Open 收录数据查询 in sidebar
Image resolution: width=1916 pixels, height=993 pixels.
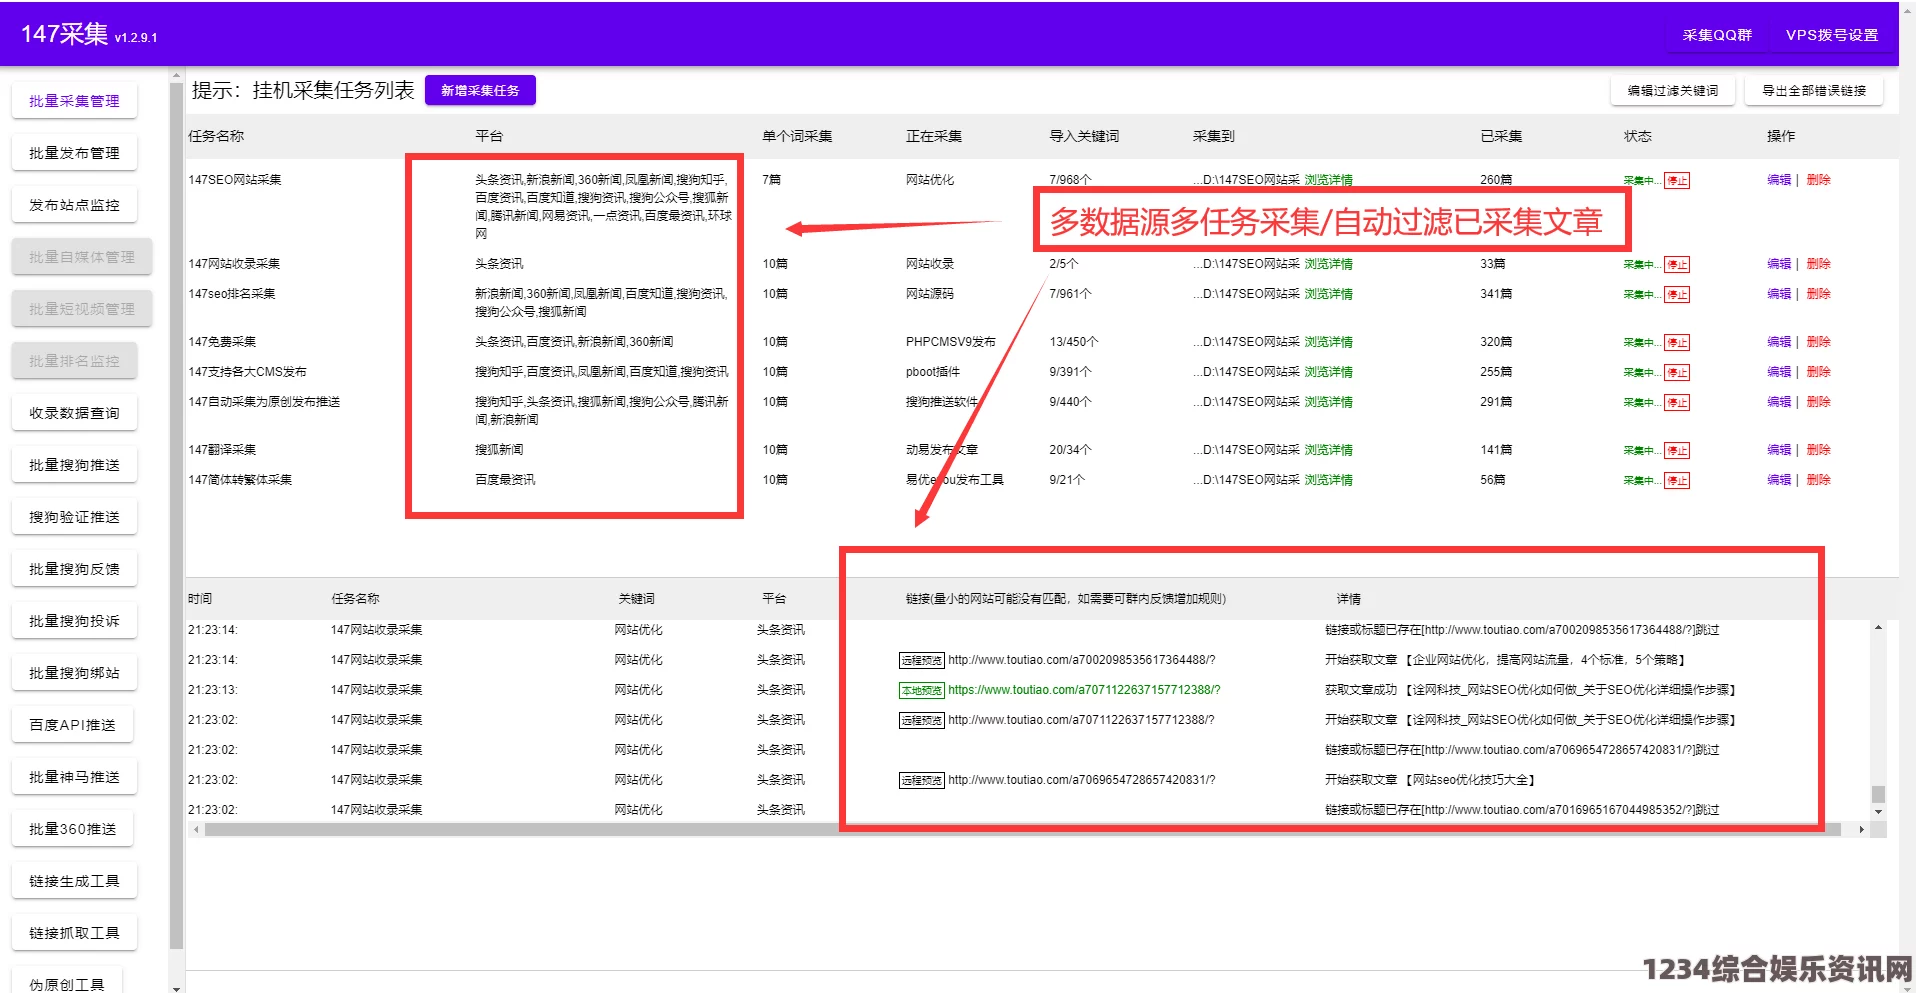[x=74, y=413]
